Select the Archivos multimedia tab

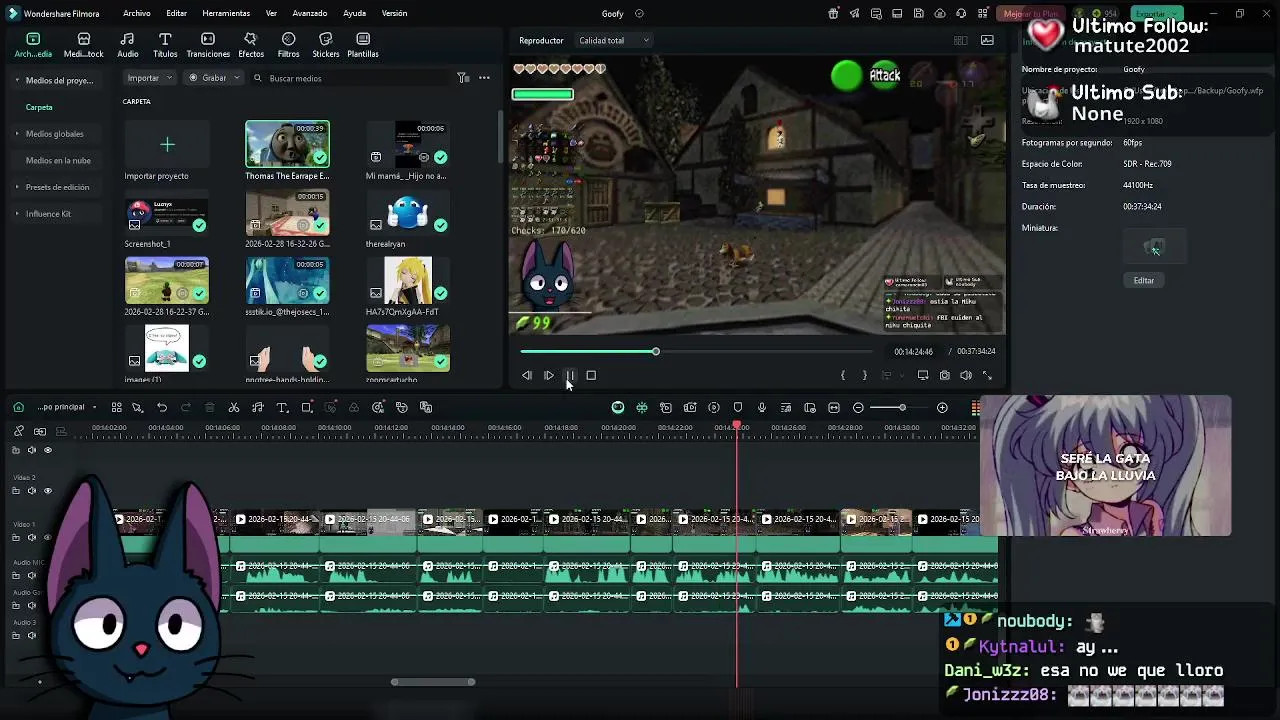33,45
